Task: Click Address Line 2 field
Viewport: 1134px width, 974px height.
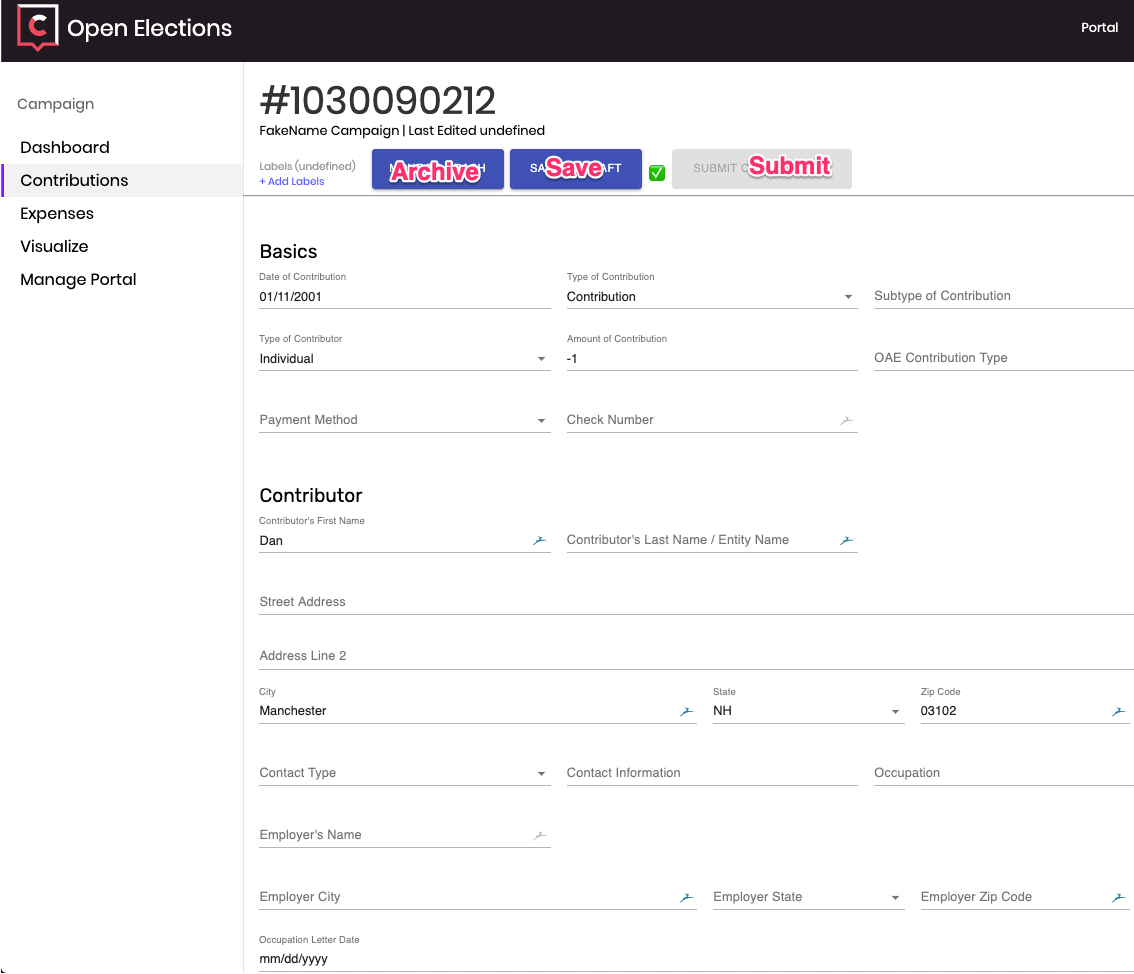Action: [x=696, y=657]
